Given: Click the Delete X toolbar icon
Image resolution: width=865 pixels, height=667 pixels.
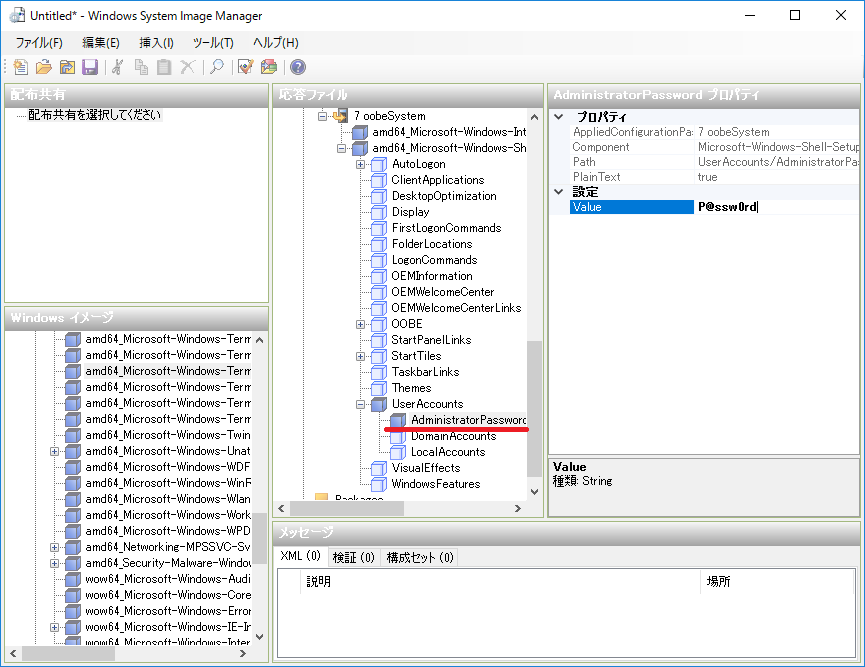Looking at the screenshot, I should [x=188, y=67].
